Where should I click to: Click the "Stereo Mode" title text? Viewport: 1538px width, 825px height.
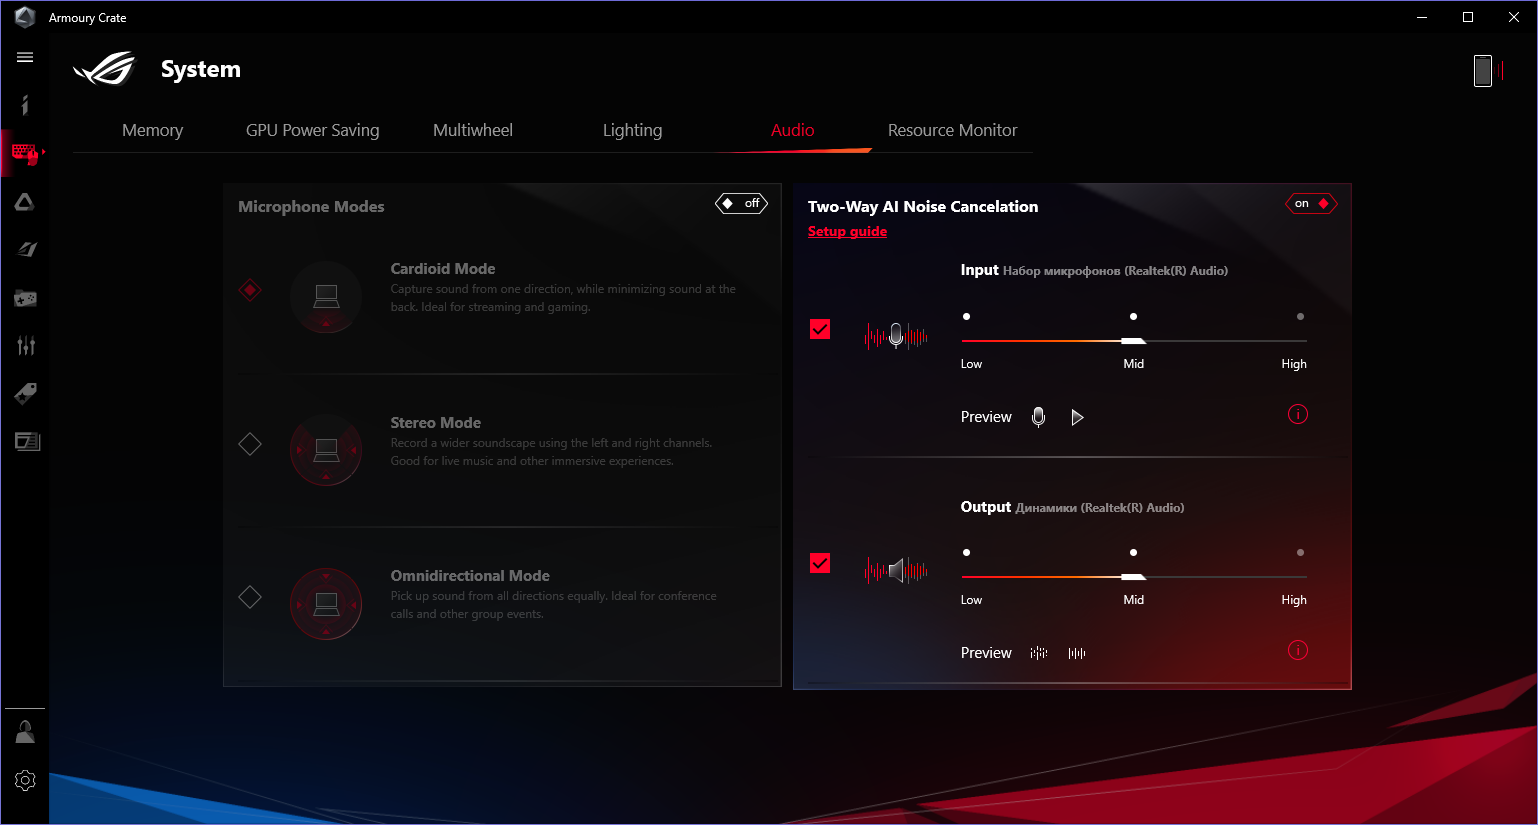[x=436, y=423]
